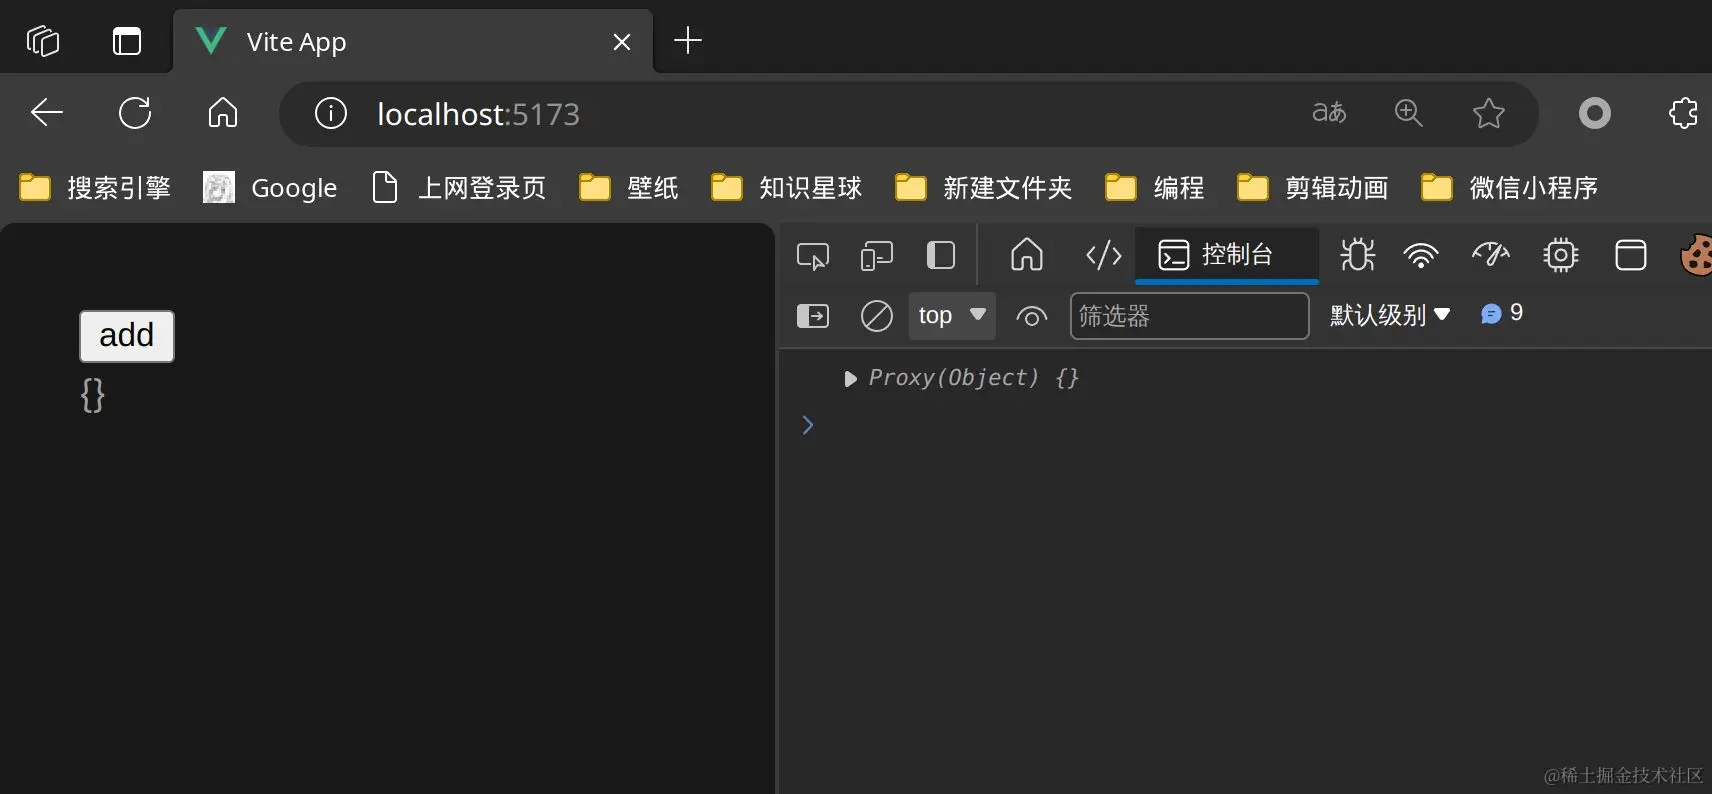Open the 默认级别 log level dropdown
This screenshot has width=1712, height=794.
(1390, 315)
